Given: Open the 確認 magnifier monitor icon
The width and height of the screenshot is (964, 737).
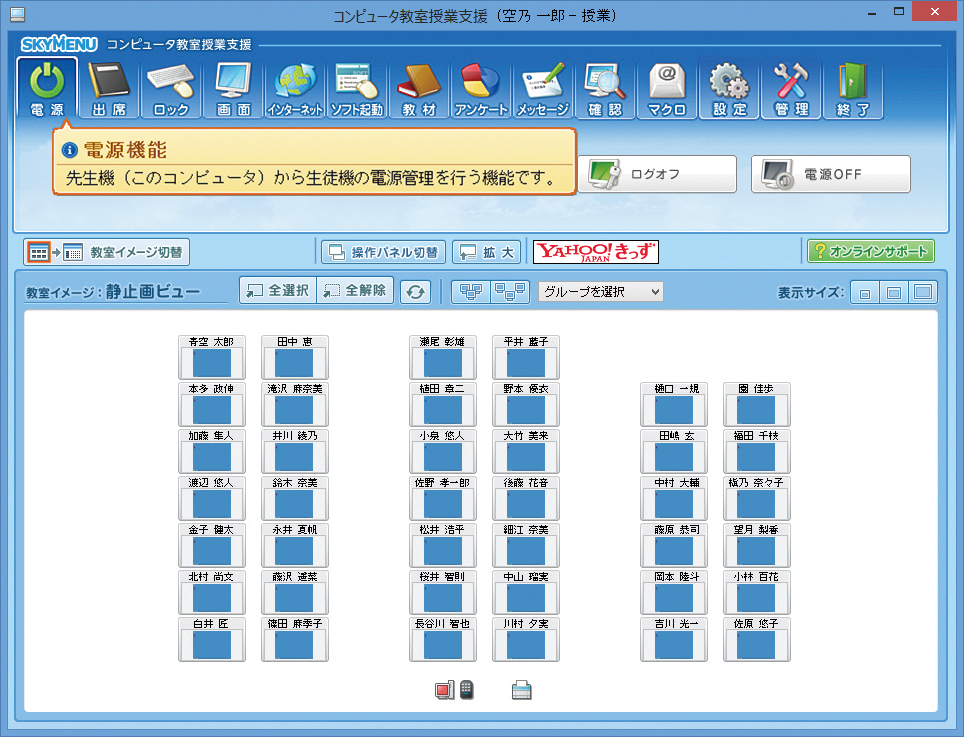Looking at the screenshot, I should 605,89.
